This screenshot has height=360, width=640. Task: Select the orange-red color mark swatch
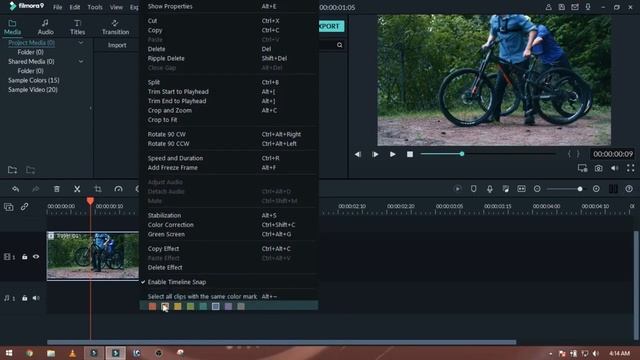pos(152,306)
